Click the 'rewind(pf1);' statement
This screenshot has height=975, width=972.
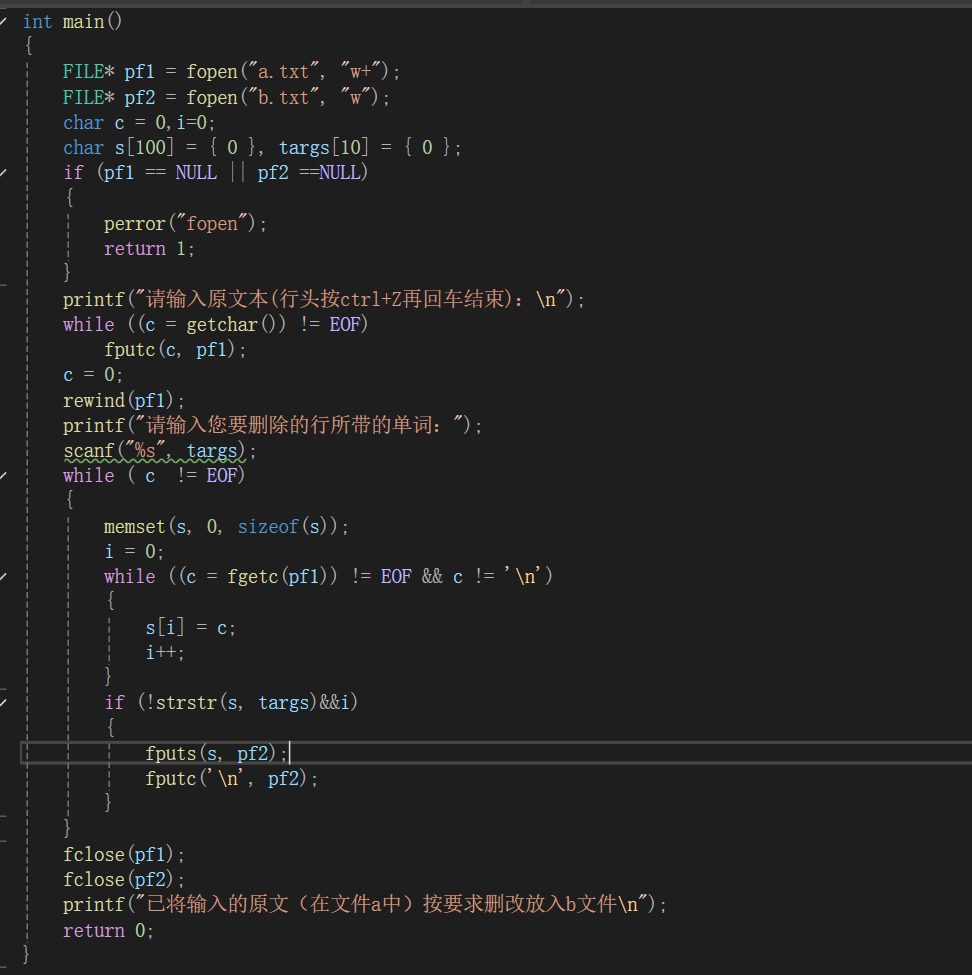(x=124, y=400)
